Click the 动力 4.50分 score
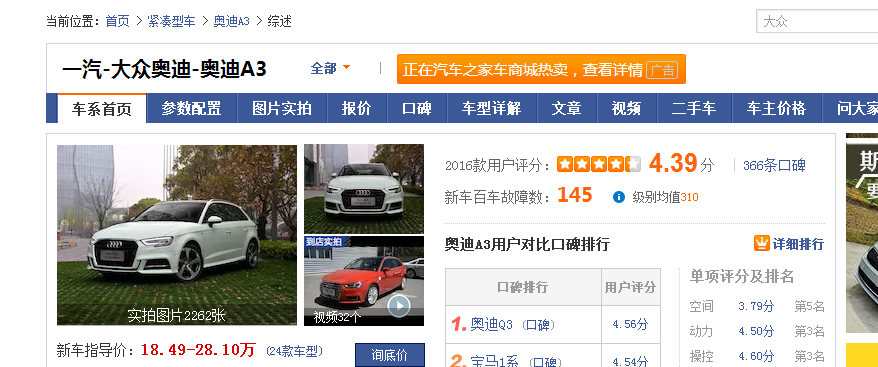The width and height of the screenshot is (878, 367). (756, 331)
